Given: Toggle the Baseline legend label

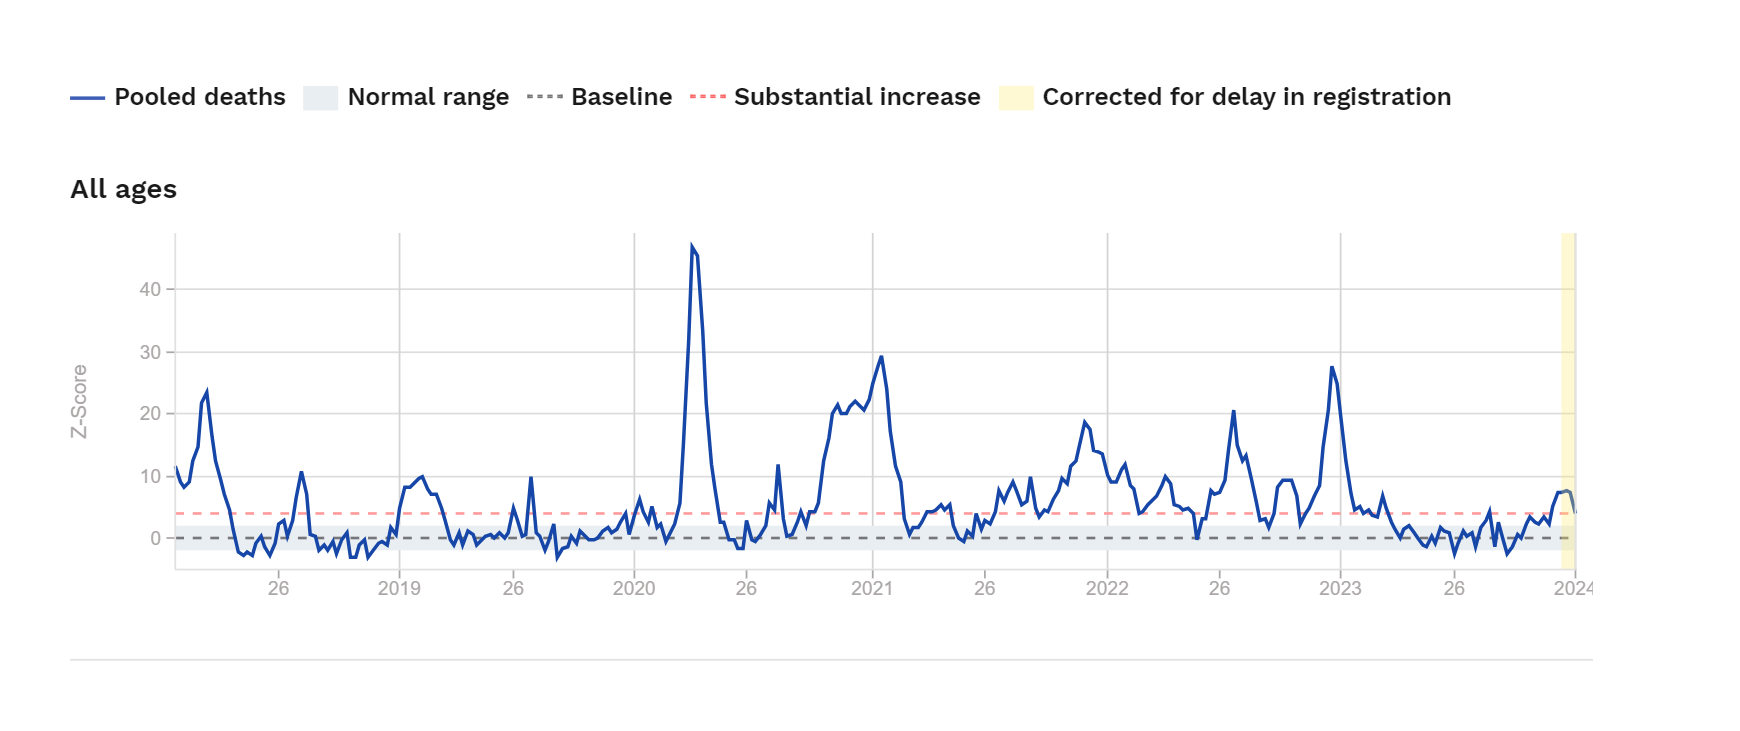Looking at the screenshot, I should click(621, 97).
